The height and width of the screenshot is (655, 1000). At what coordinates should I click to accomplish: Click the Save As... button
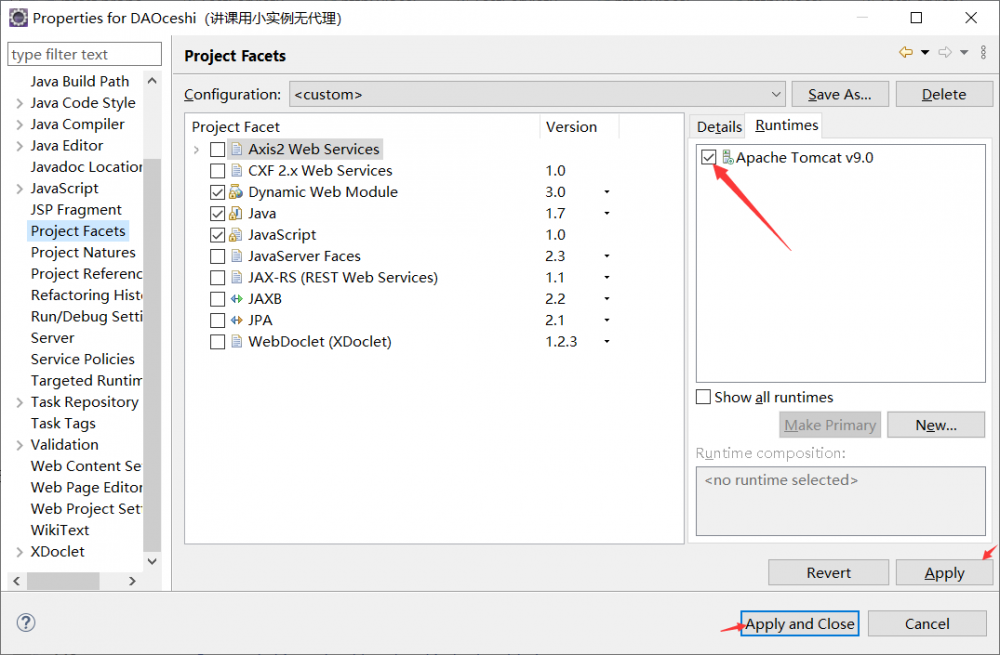tap(839, 94)
